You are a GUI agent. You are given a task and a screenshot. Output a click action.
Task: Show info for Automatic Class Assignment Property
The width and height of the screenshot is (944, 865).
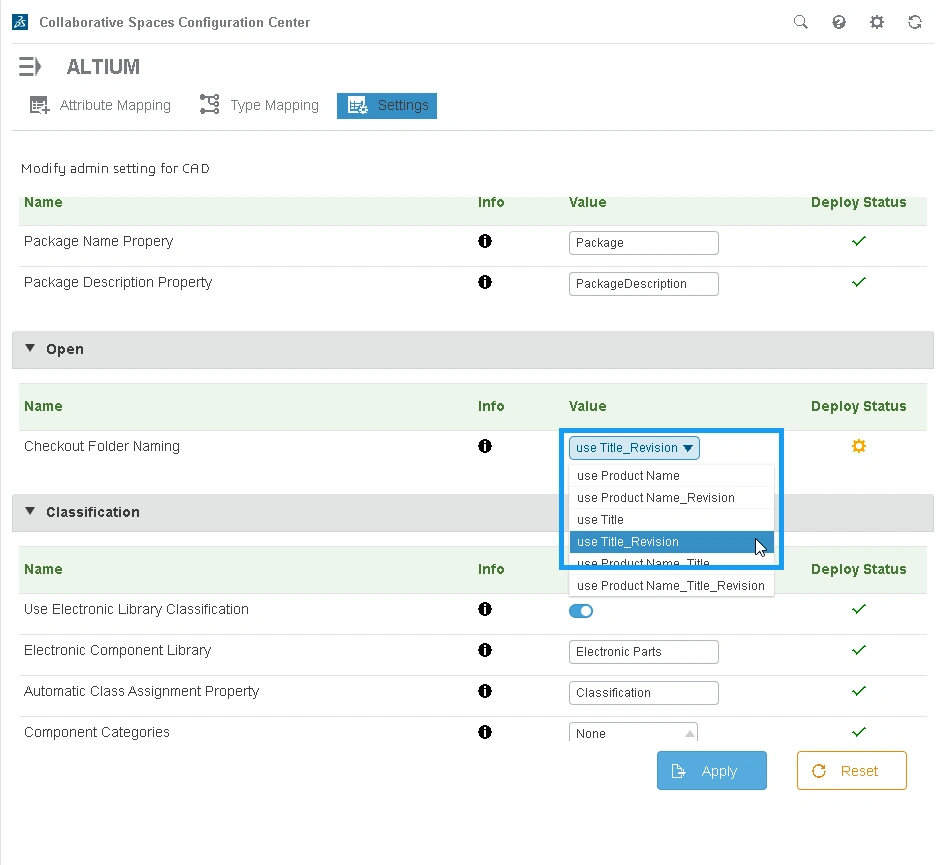click(x=485, y=691)
